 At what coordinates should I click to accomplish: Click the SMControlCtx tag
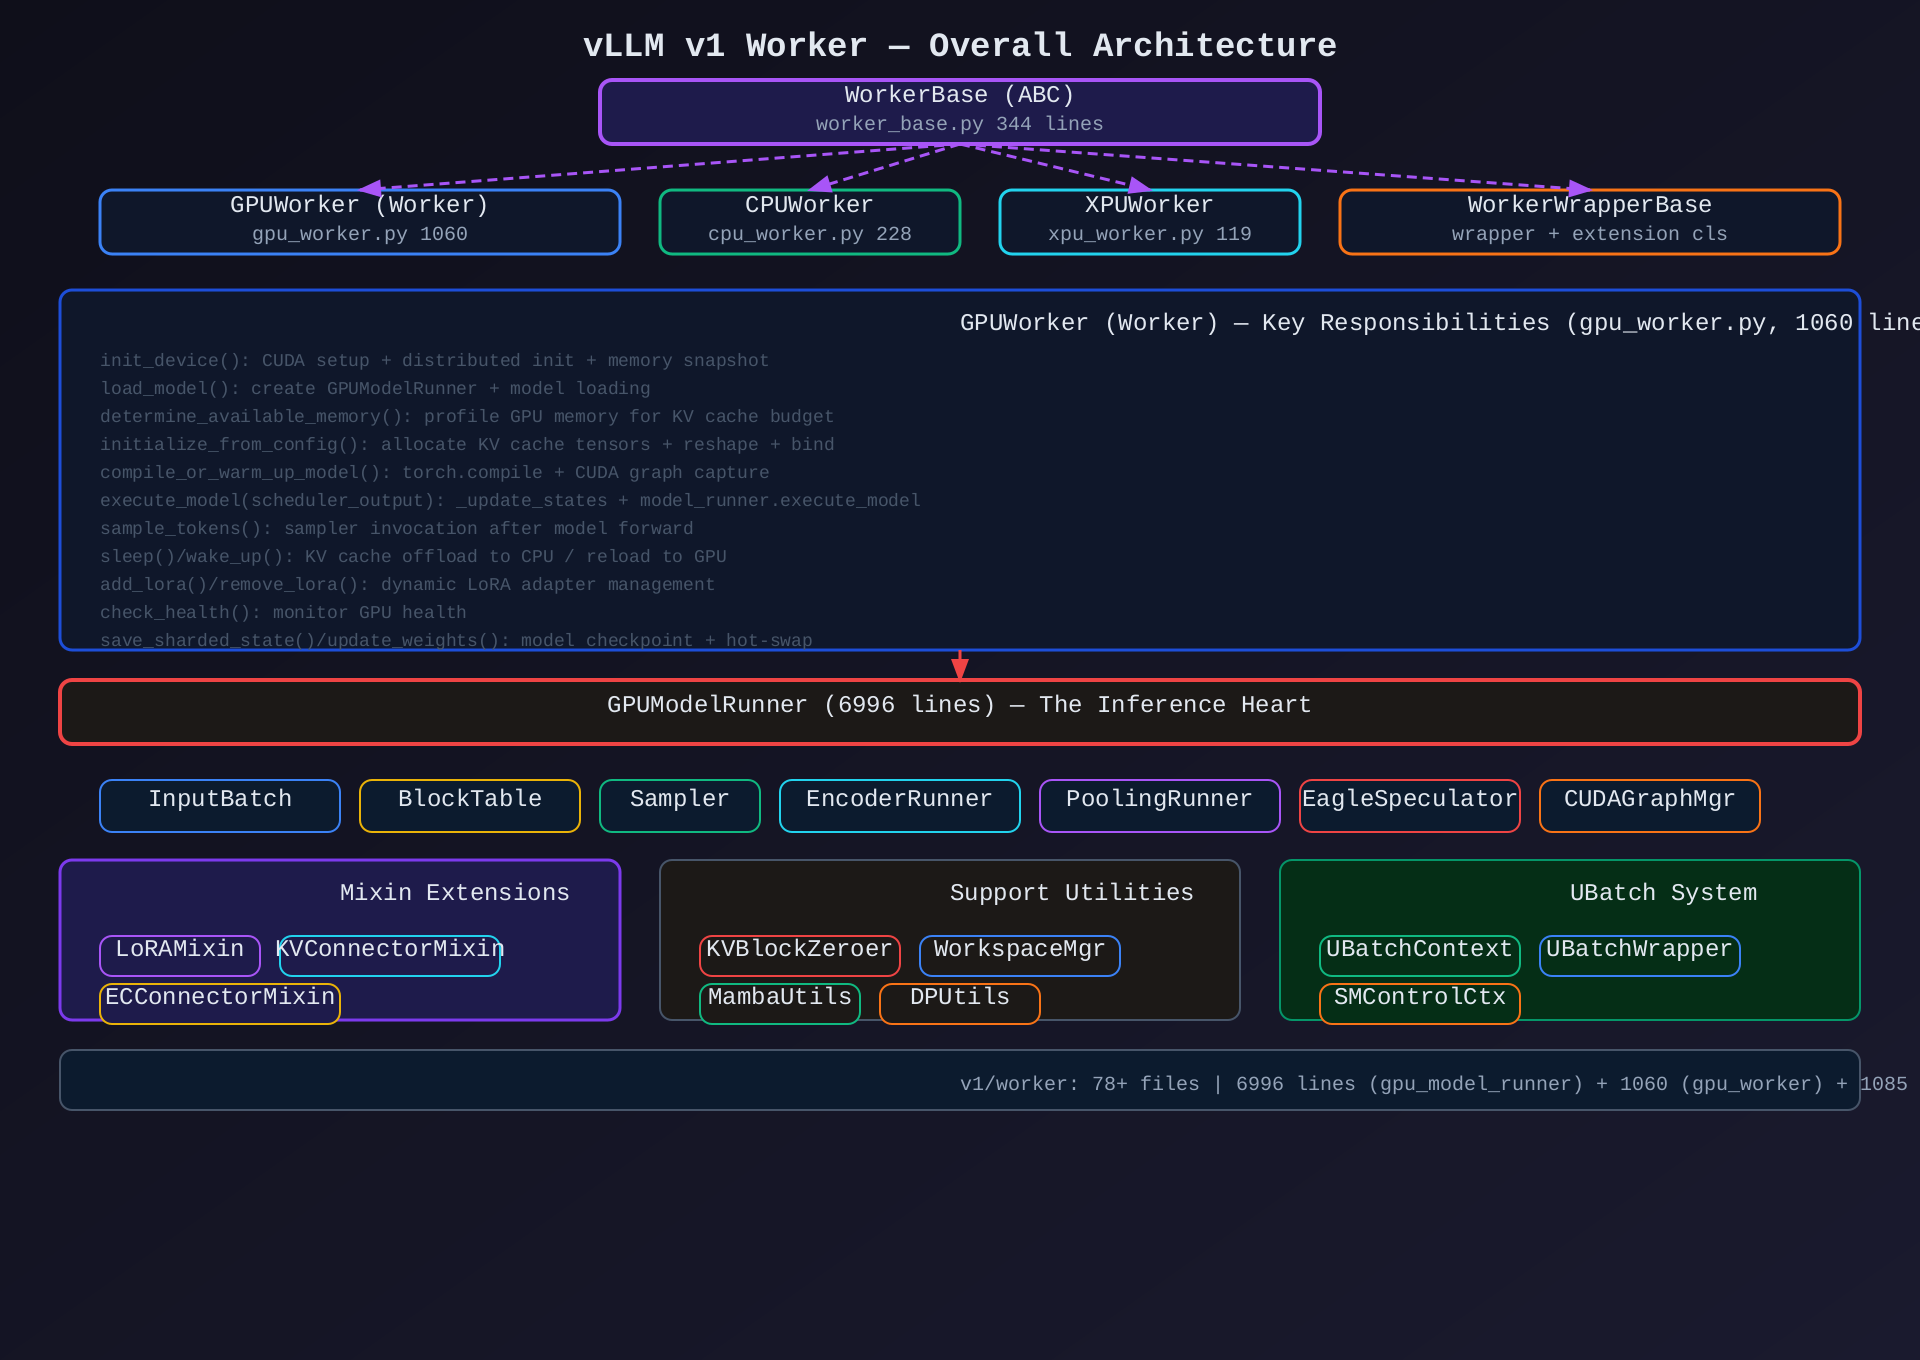[1419, 1003]
